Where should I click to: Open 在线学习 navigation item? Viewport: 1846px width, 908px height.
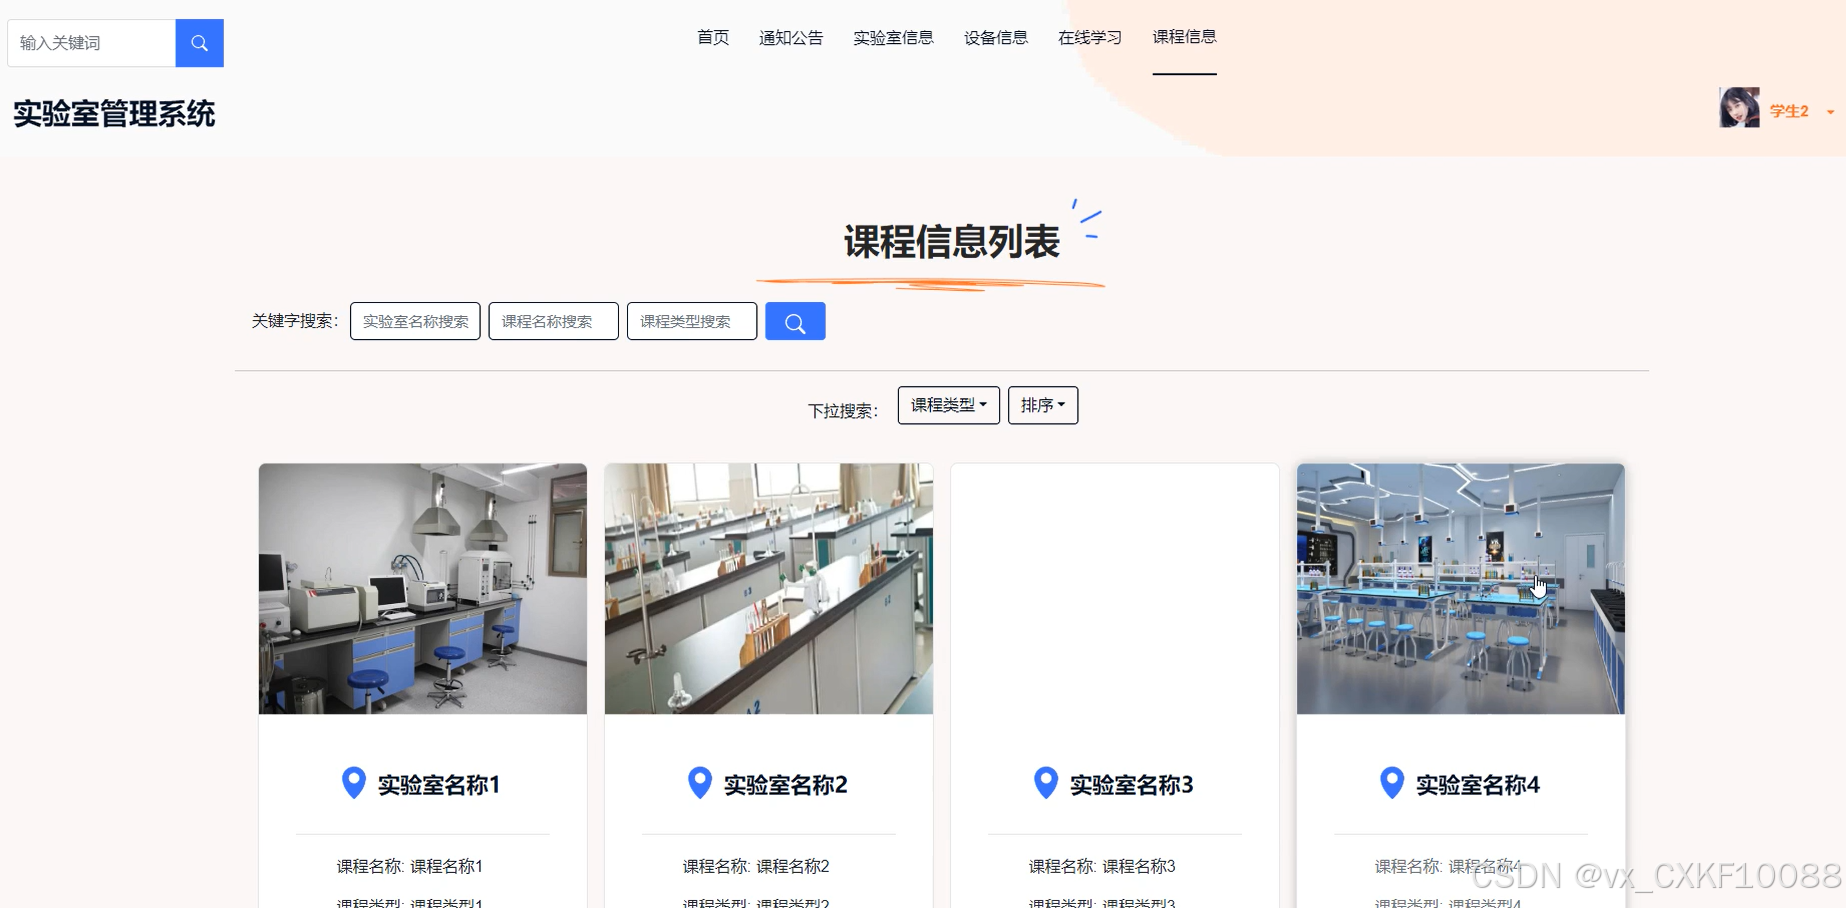tap(1090, 38)
